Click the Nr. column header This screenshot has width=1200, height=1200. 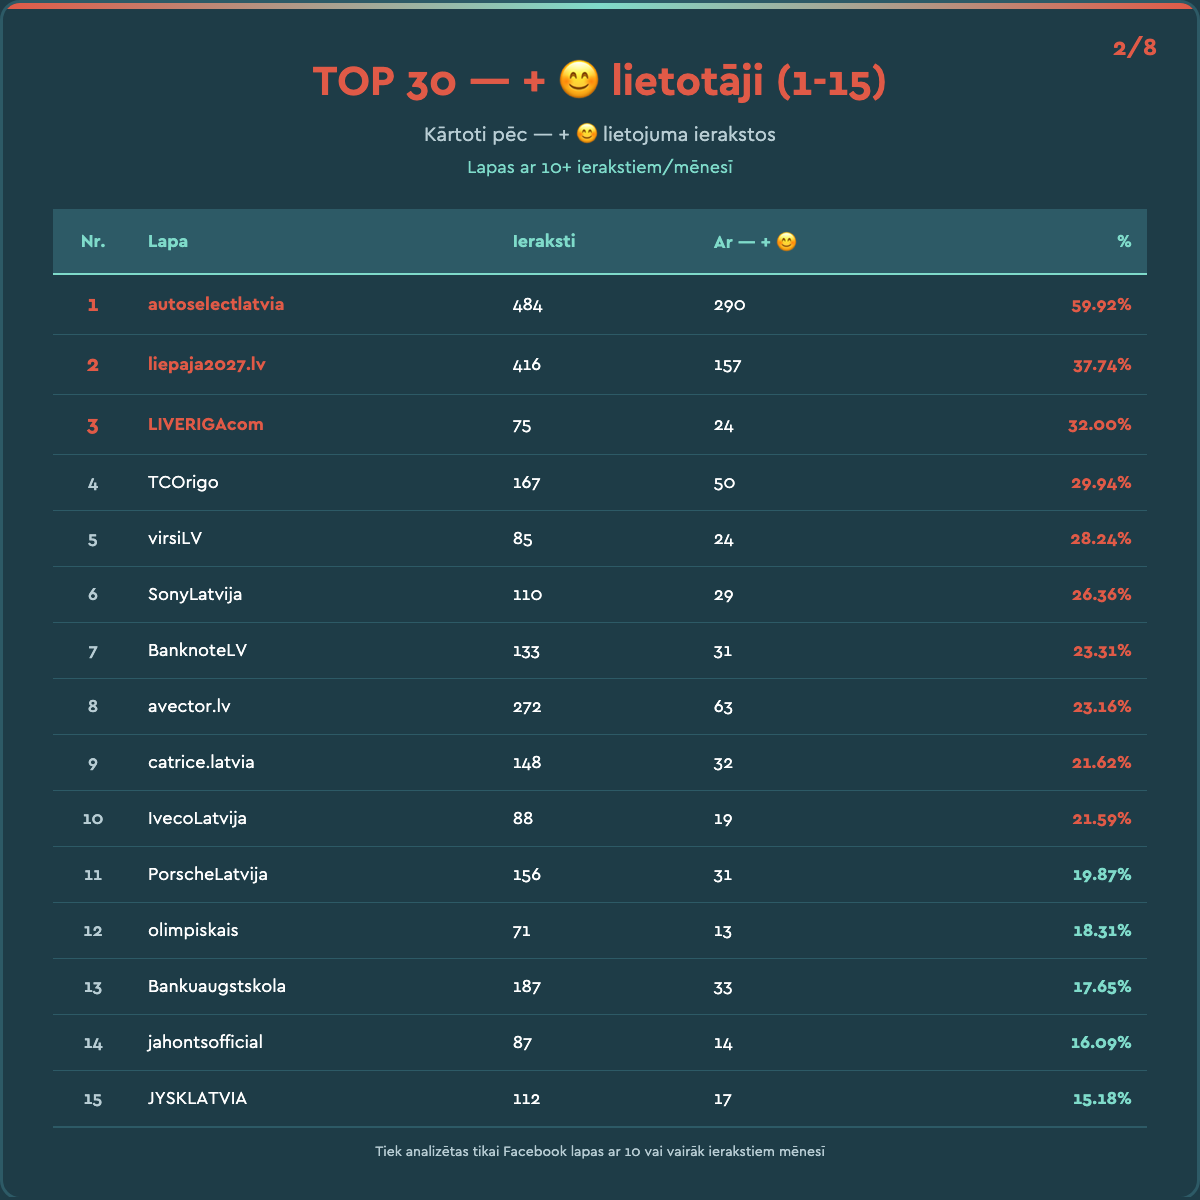tap(93, 241)
